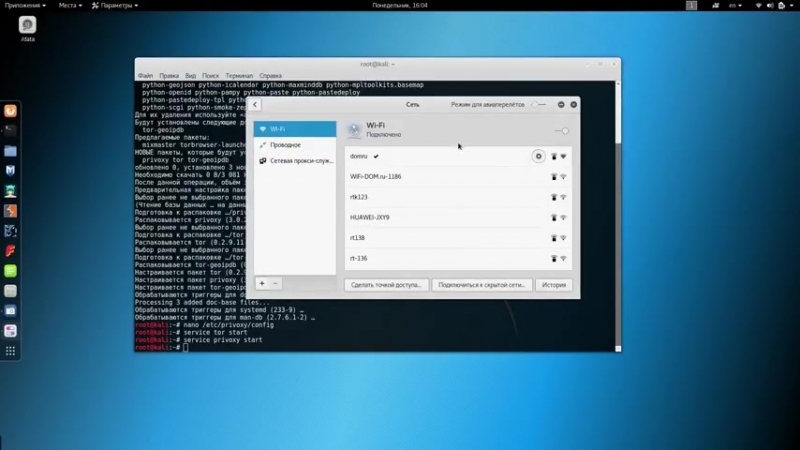
Task: Click the clock in the top panel
Action: pos(400,5)
